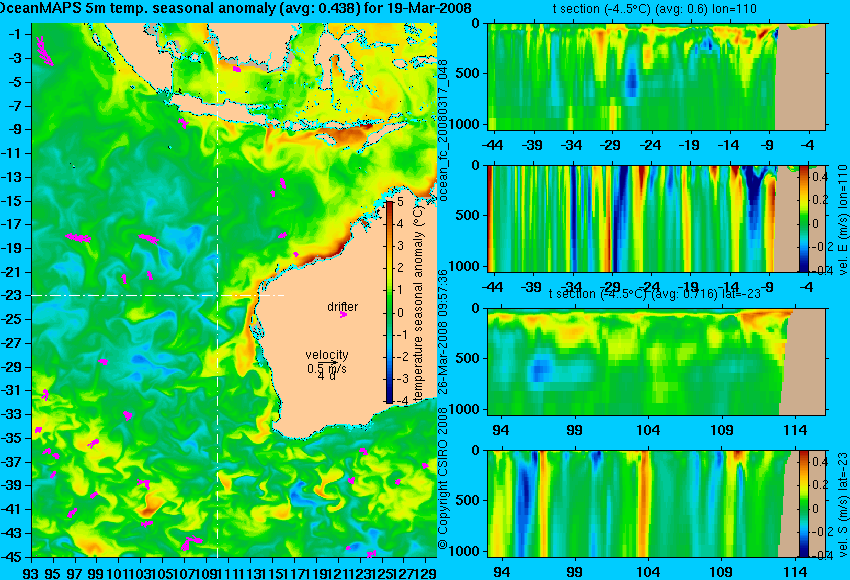Click '109' on the vel. S section longitude axis
This screenshot has width=850, height=580.
click(722, 572)
